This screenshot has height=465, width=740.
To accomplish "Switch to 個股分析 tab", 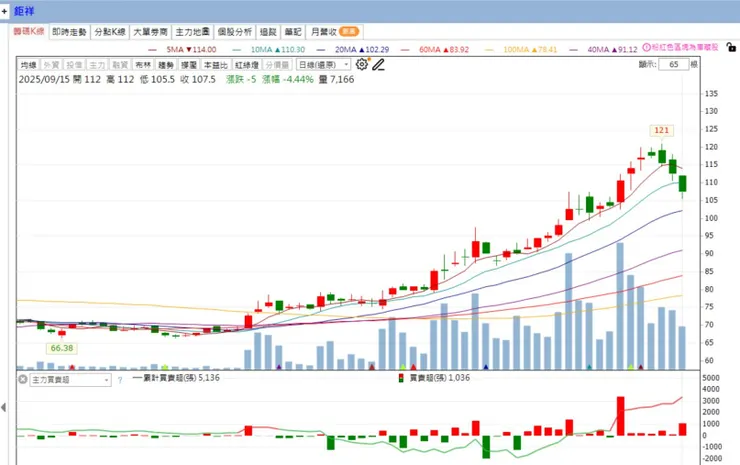I will click(x=235, y=32).
